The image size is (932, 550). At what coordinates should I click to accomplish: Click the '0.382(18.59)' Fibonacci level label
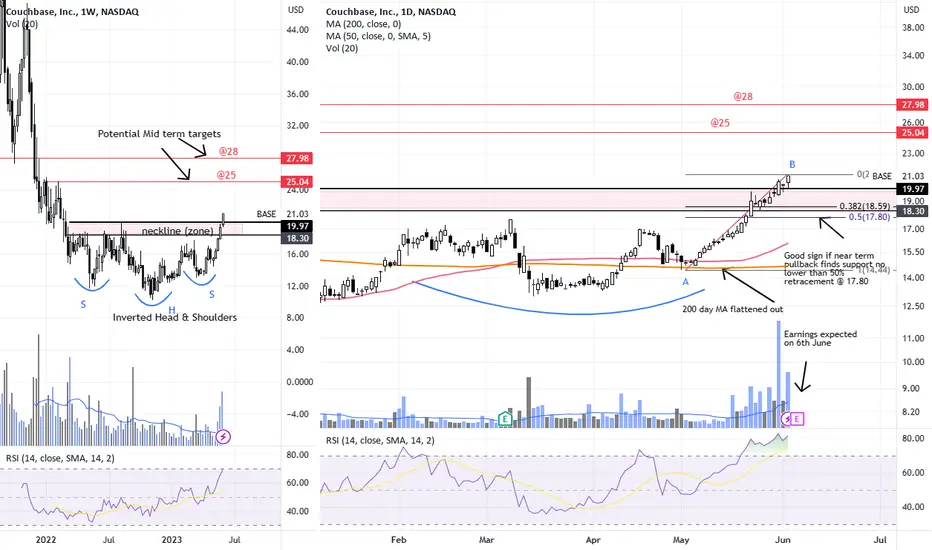[x=865, y=206]
